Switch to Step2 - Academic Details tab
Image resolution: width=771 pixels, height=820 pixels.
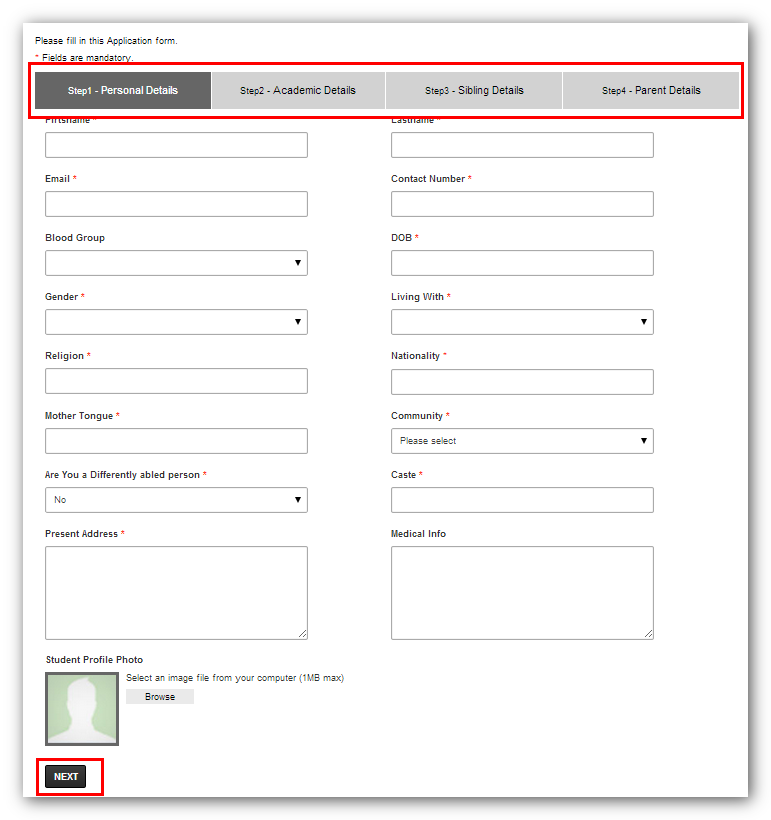coord(298,91)
